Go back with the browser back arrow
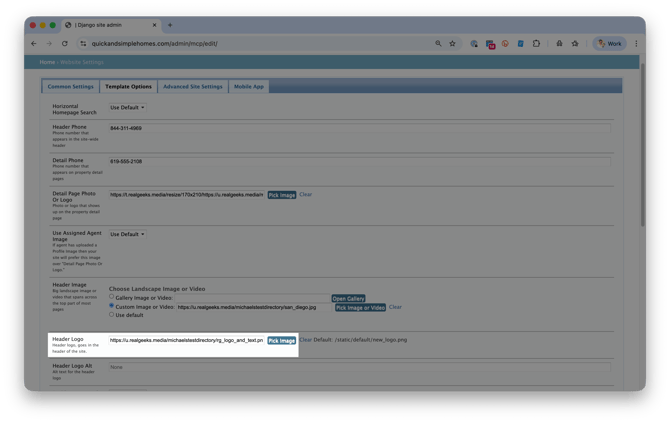 (34, 44)
